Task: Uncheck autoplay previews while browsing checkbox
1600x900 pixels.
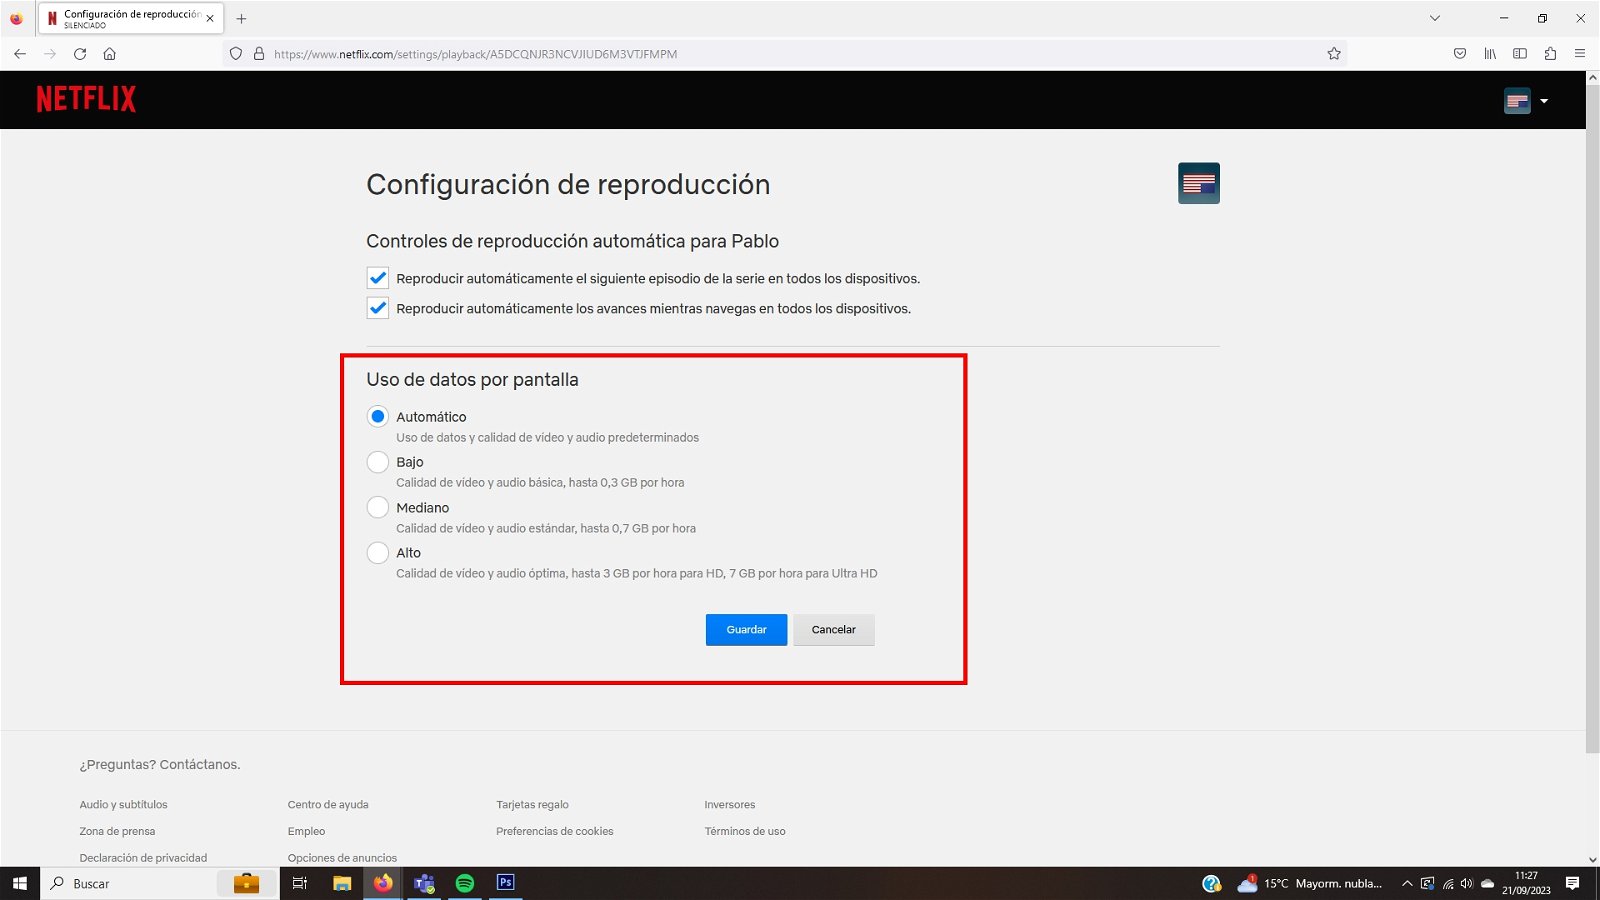Action: click(377, 308)
